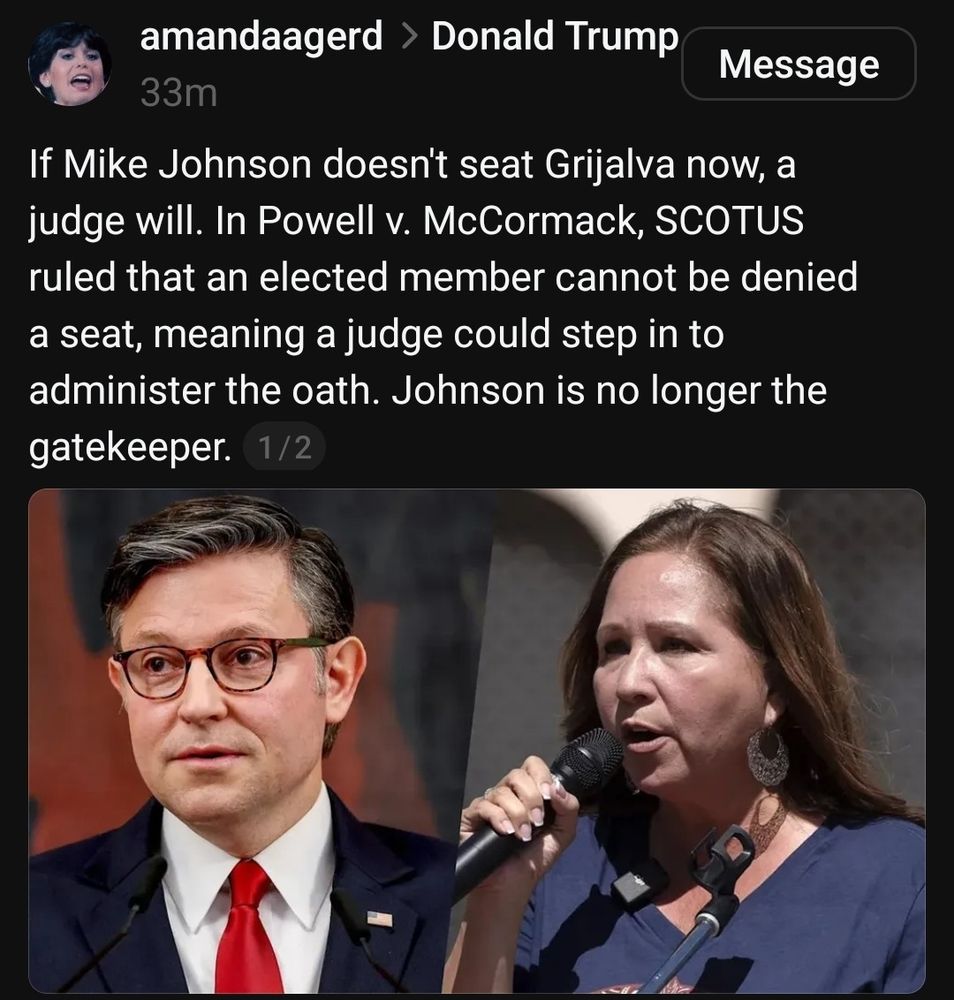Click the 33m post timestamp
The height and width of the screenshot is (1000, 954).
179,94
